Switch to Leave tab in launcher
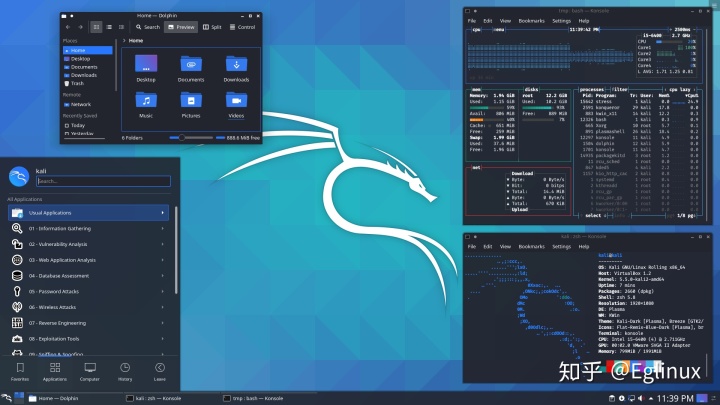Viewport: 720px width, 405px height. click(160, 372)
